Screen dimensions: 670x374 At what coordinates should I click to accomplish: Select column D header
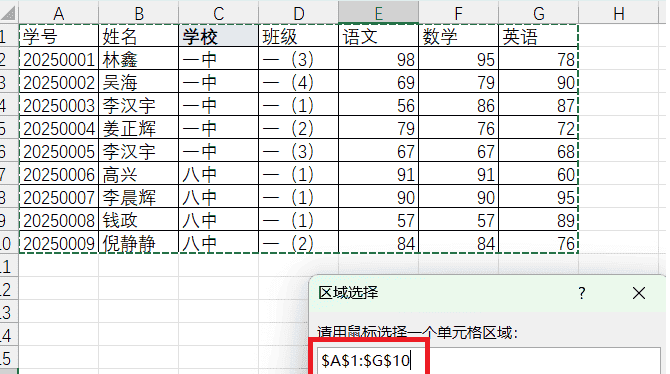coord(298,13)
